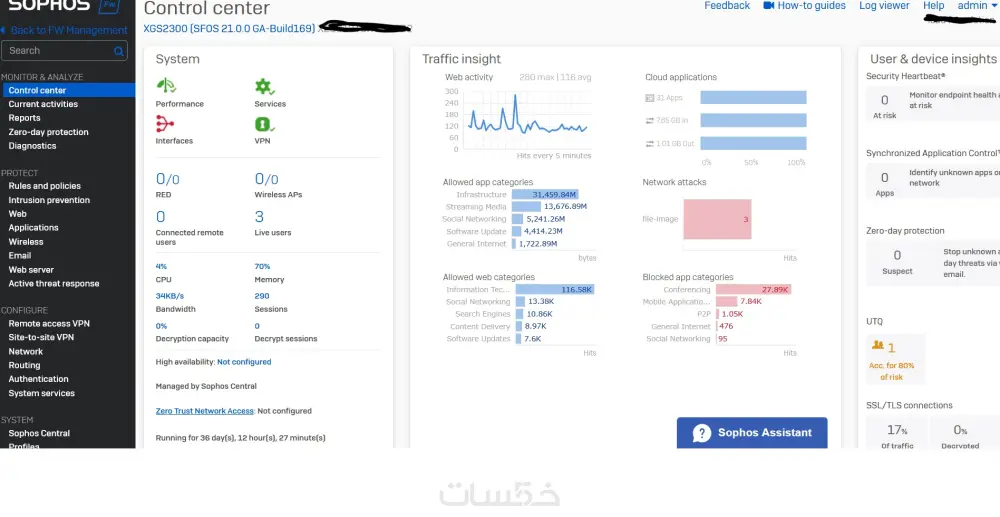Open the admin user dropdown

tap(976, 6)
